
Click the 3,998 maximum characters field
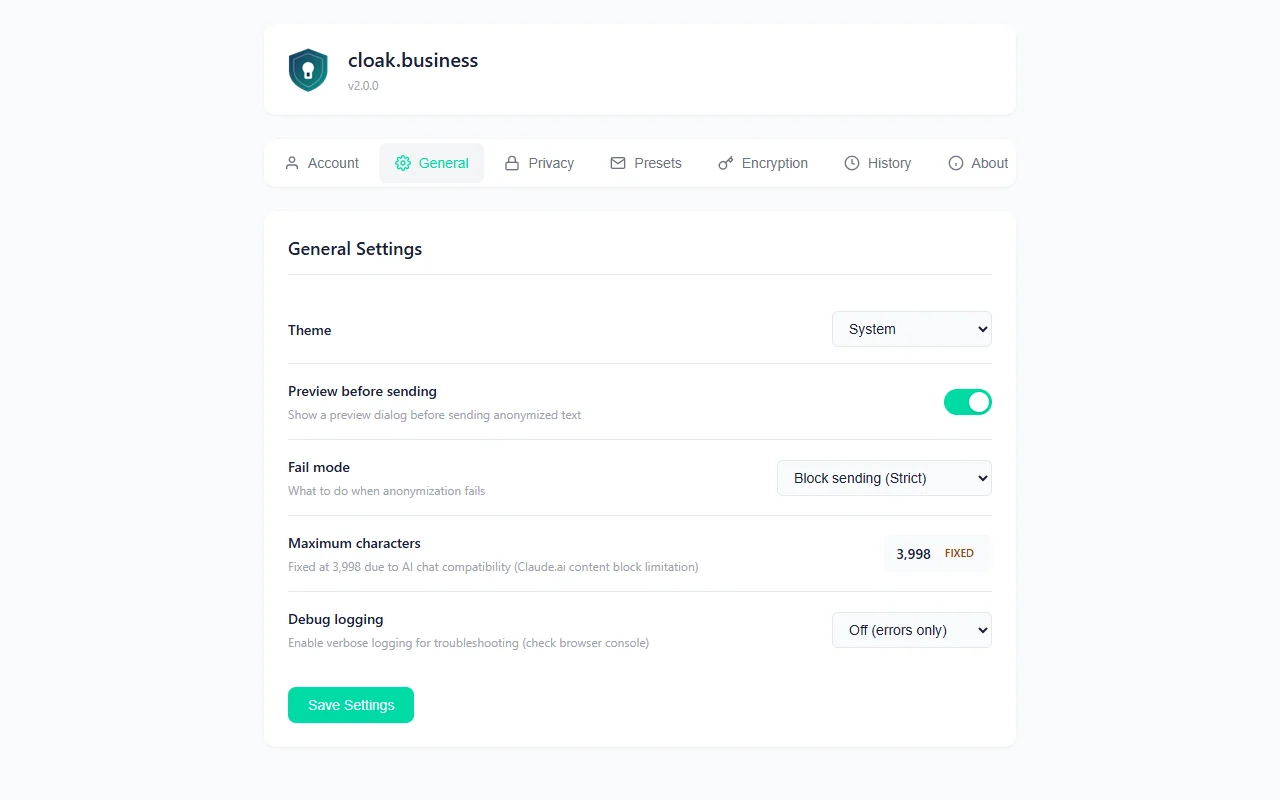[913, 554]
